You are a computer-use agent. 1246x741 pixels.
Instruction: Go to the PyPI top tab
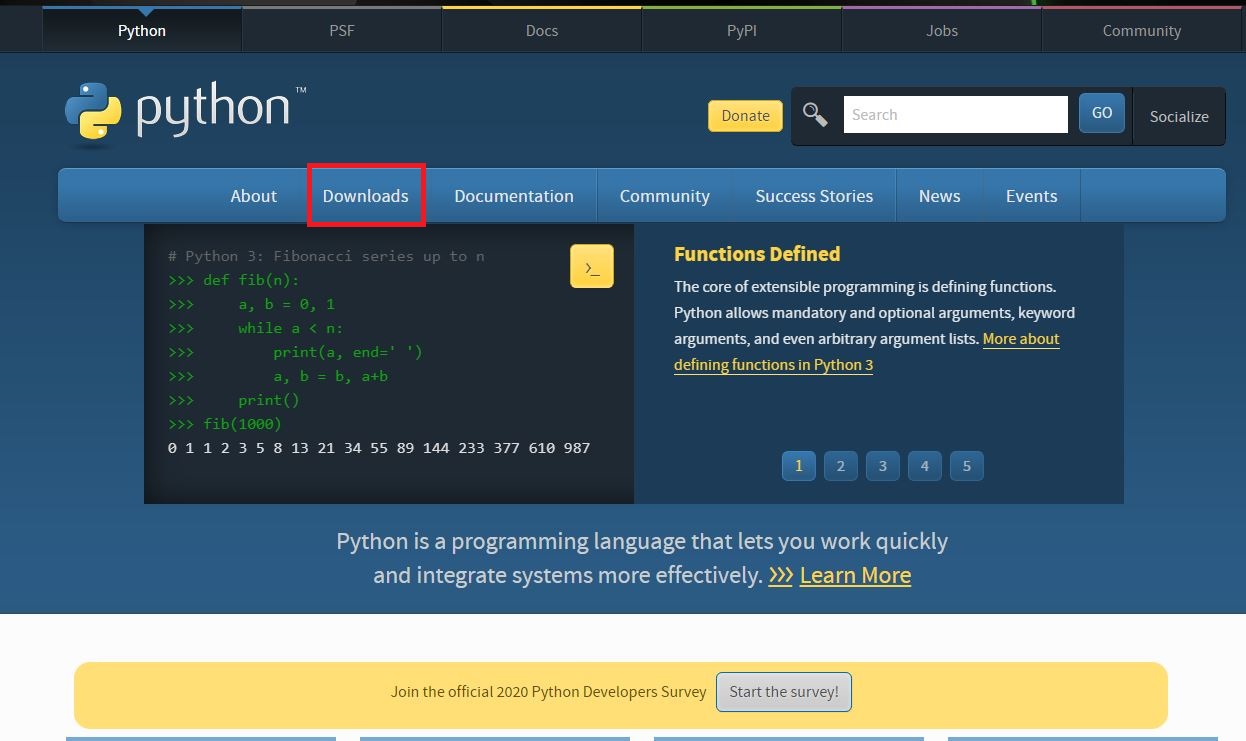click(742, 31)
